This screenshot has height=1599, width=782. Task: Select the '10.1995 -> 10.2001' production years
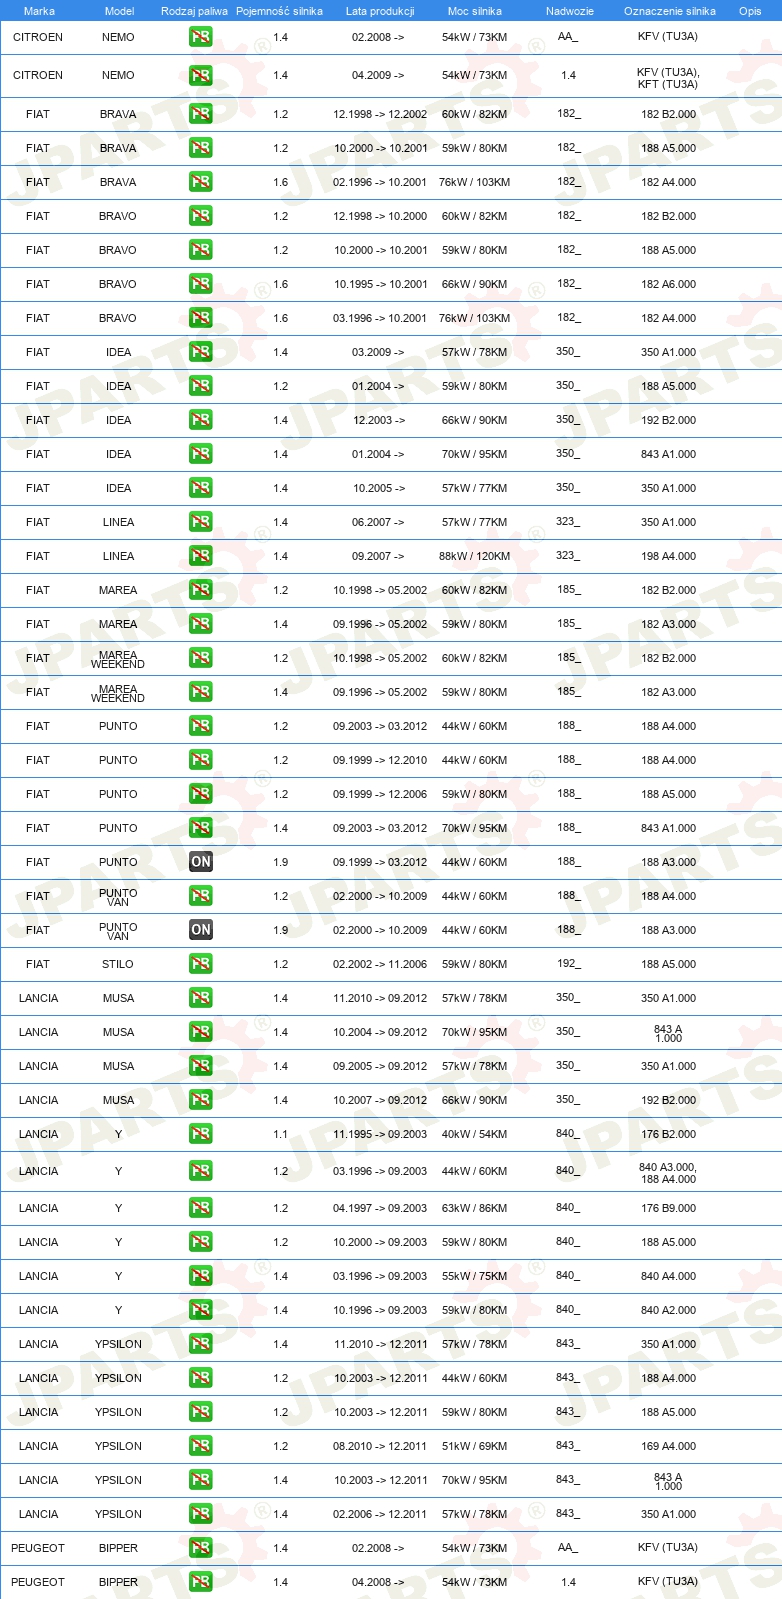click(x=380, y=284)
